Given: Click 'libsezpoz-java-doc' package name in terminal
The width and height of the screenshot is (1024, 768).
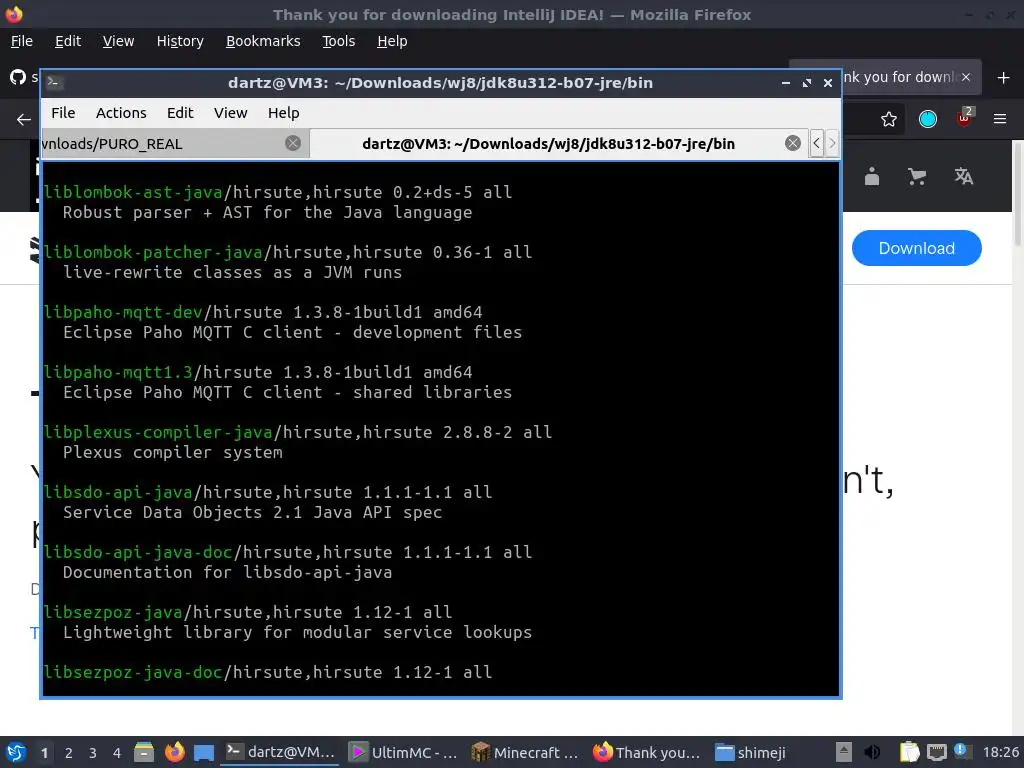Looking at the screenshot, I should (x=133, y=672).
